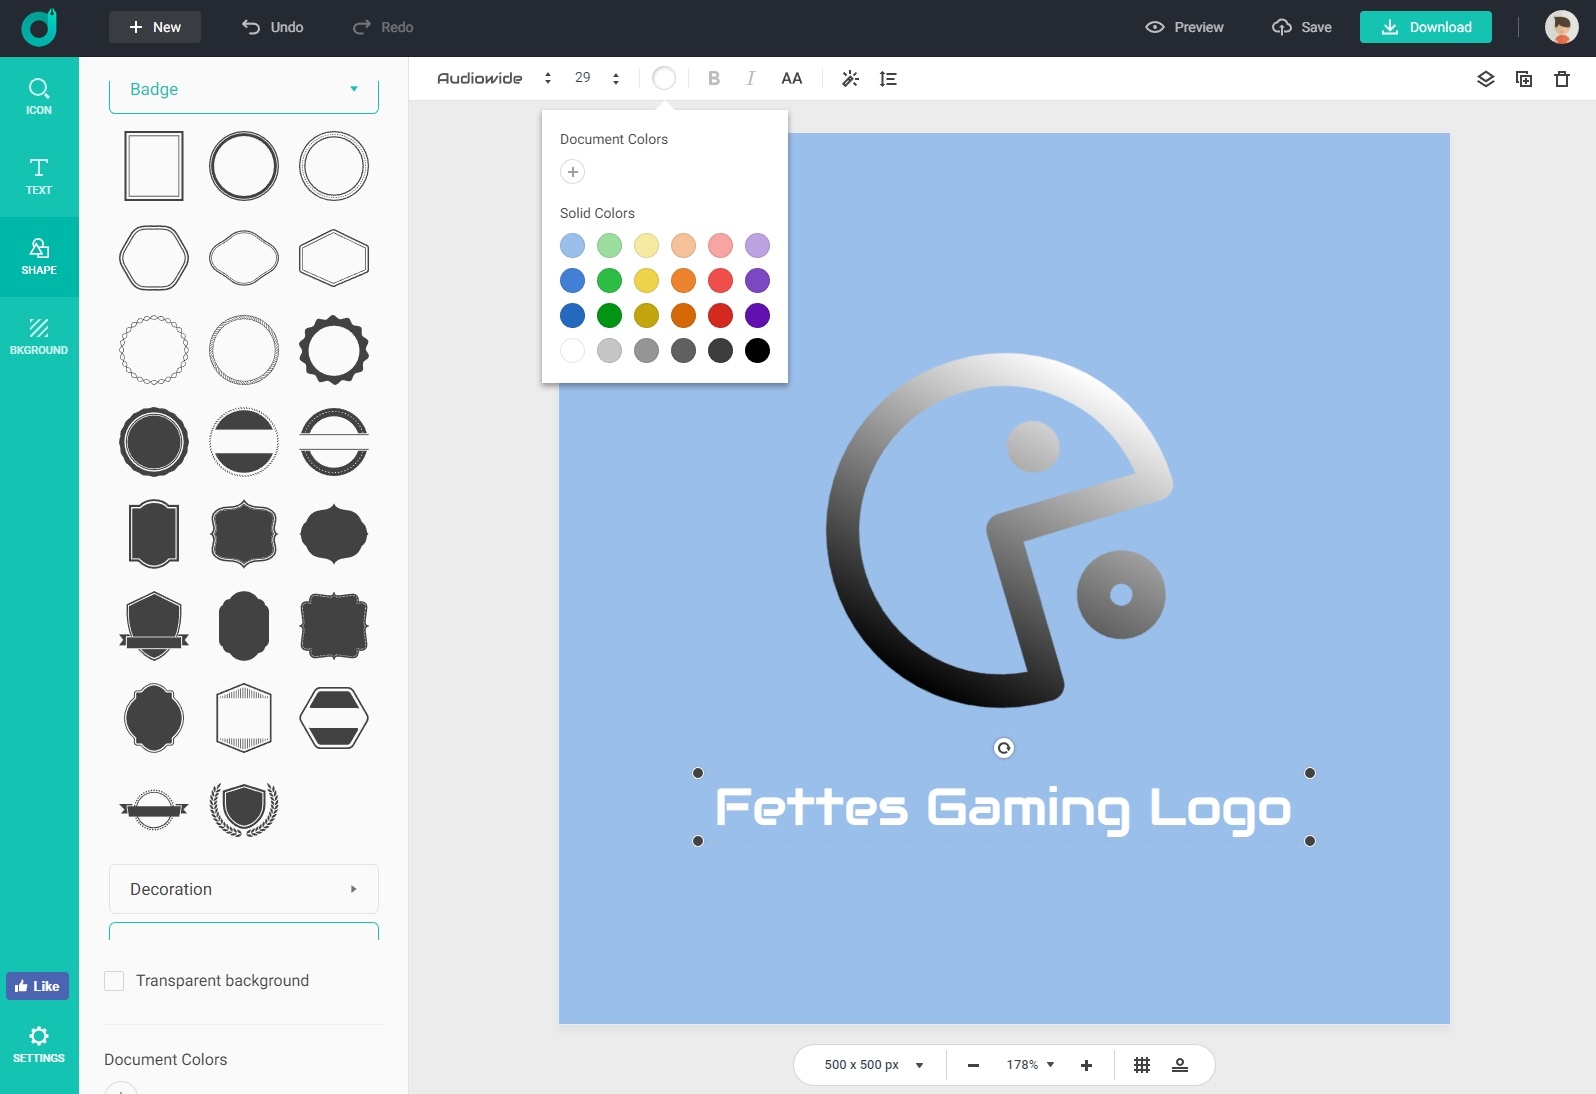
Task: Click the Preview button
Action: 1184,27
